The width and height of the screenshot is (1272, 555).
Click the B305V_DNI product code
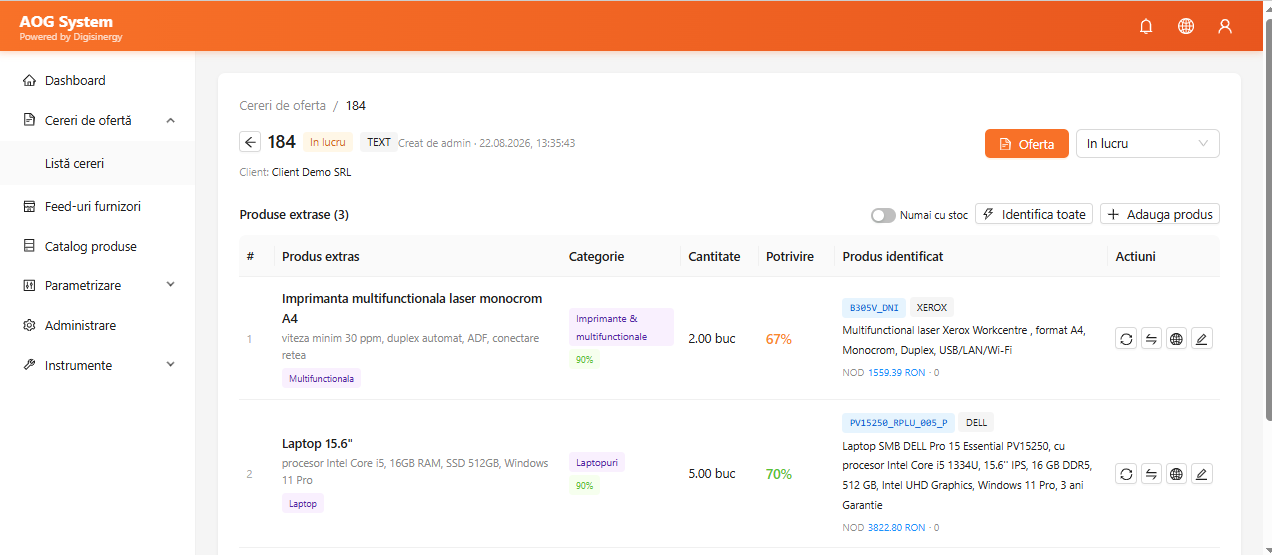click(x=874, y=308)
